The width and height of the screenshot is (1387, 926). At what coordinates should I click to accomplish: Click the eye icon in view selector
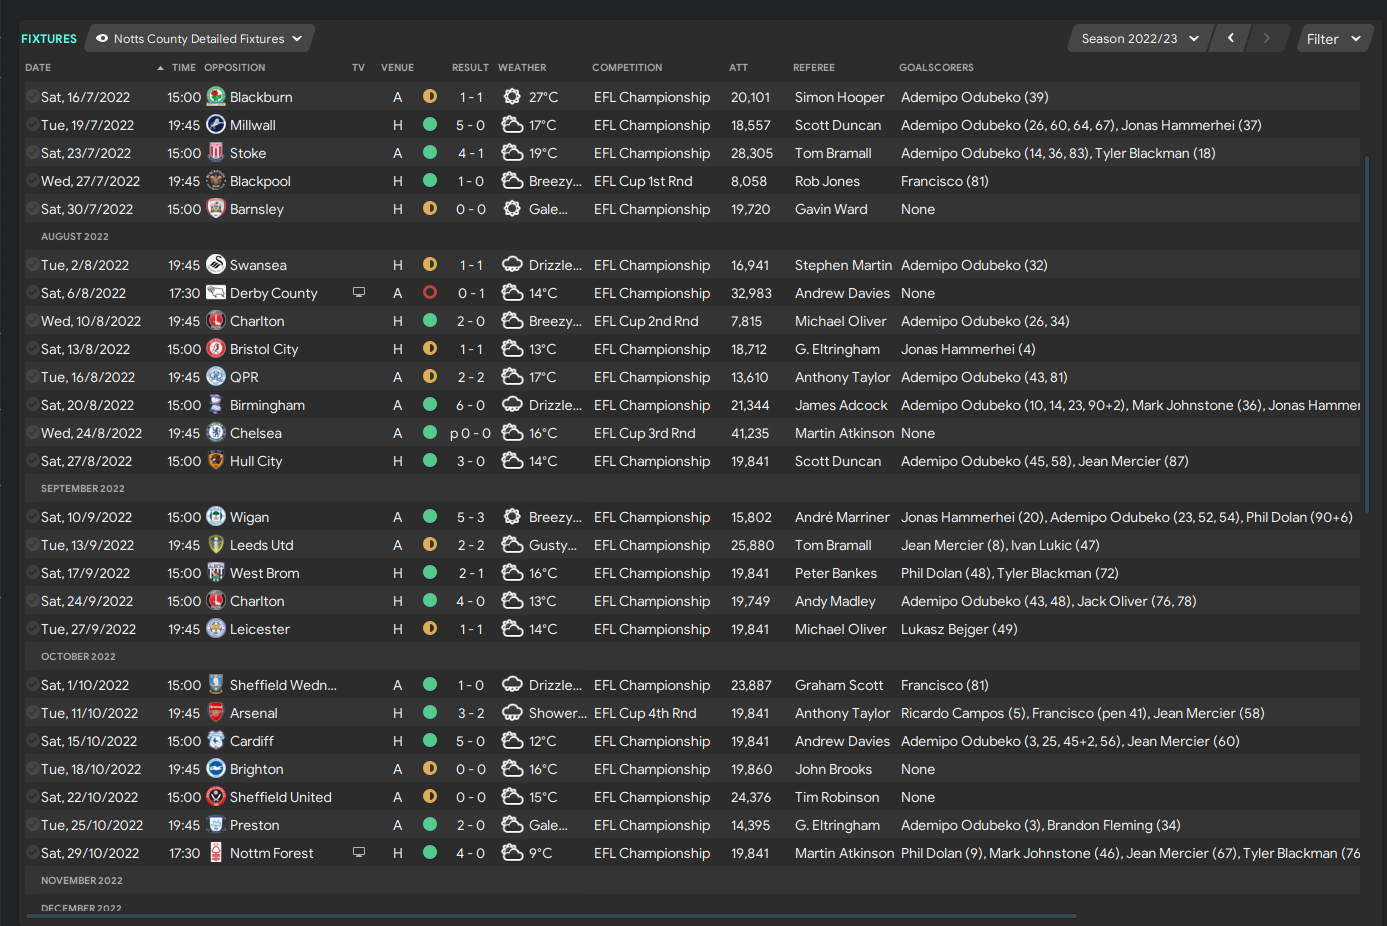click(x=102, y=39)
